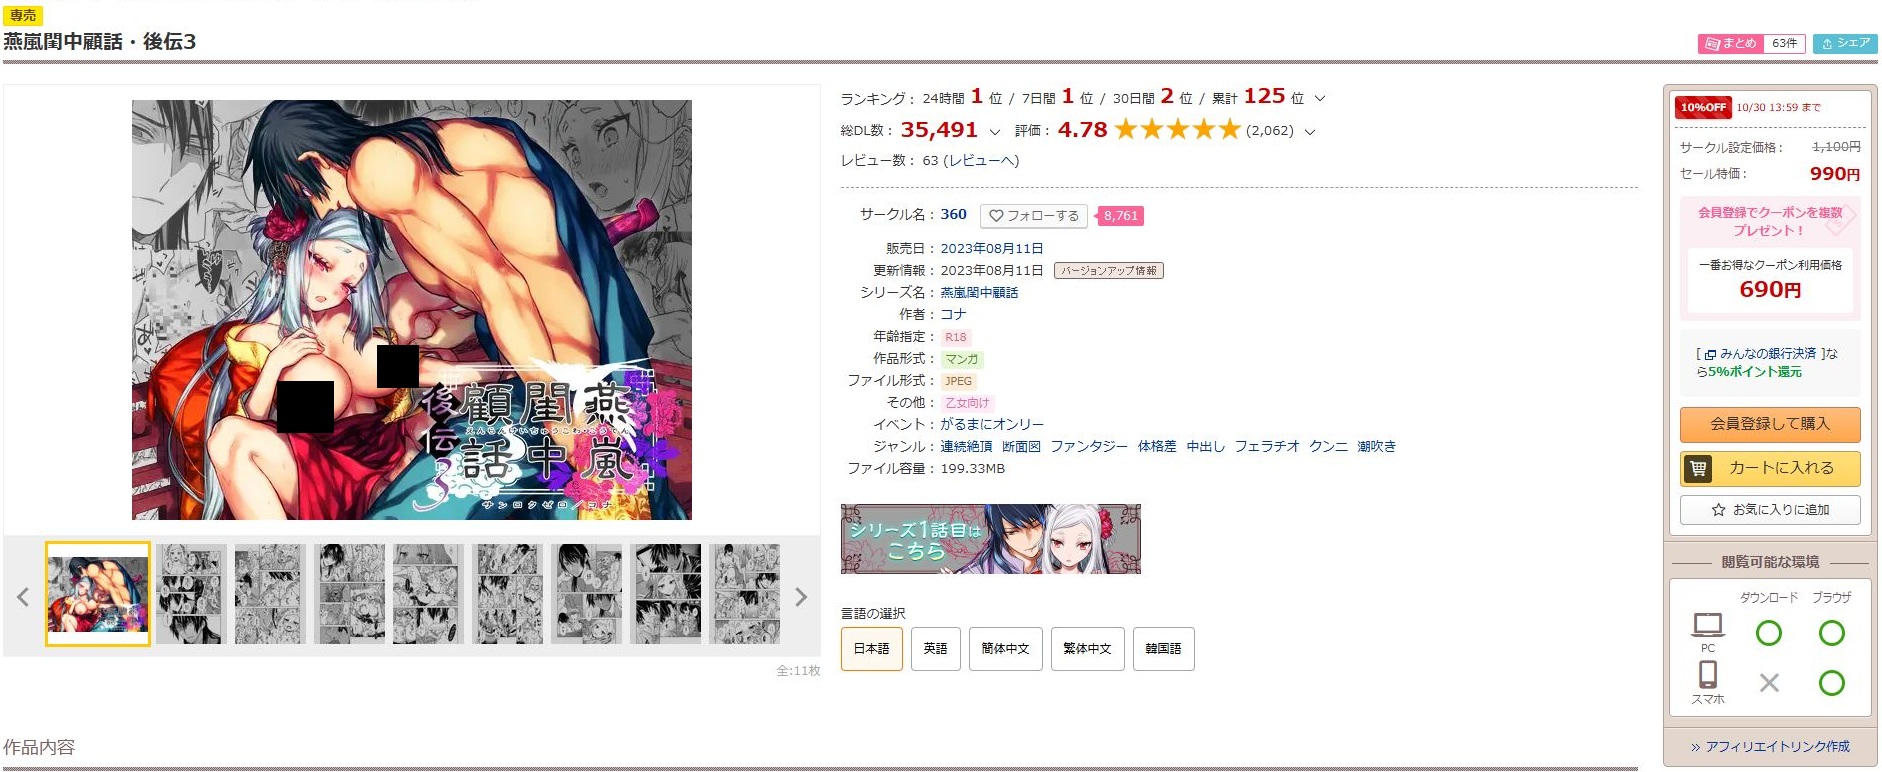
Task: Select 韓国語 language option
Action: point(1163,648)
